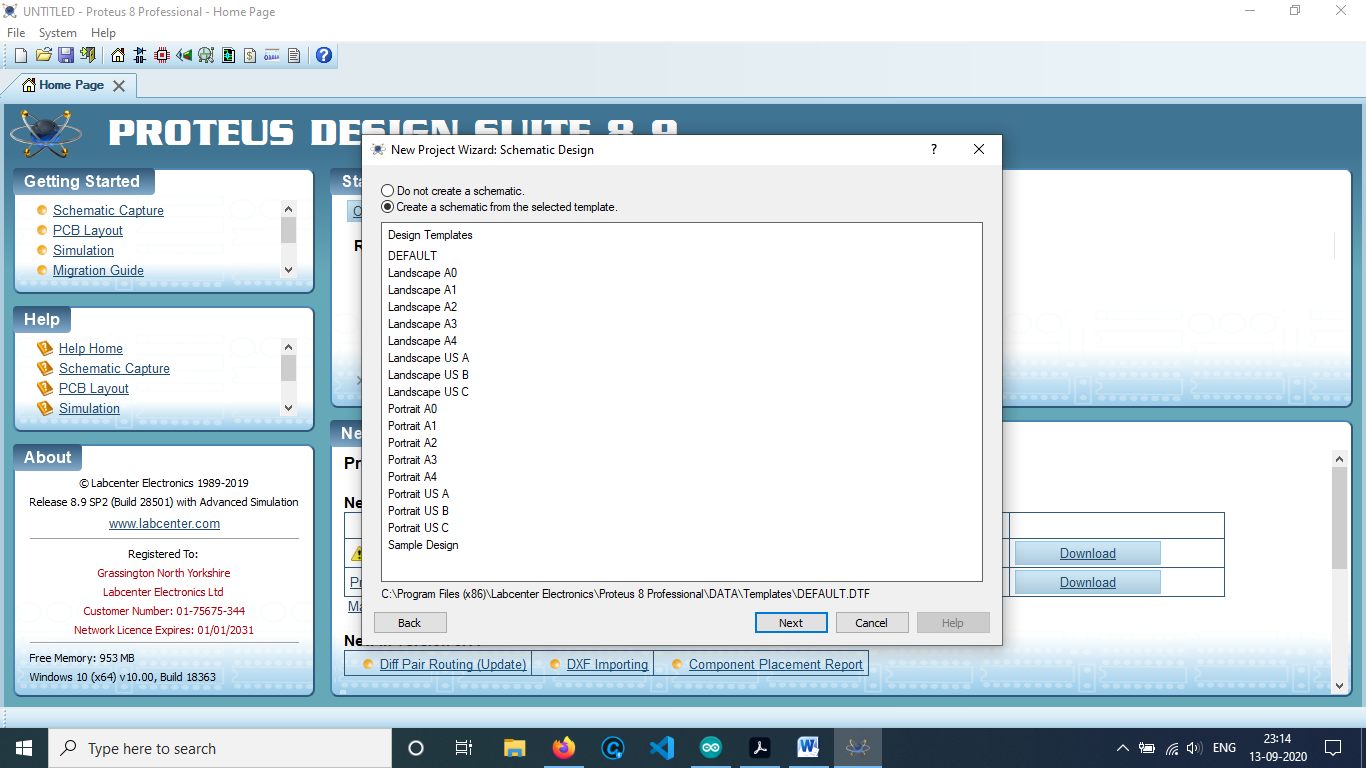1366x768 pixels.
Task: Open the System menu
Action: [57, 33]
